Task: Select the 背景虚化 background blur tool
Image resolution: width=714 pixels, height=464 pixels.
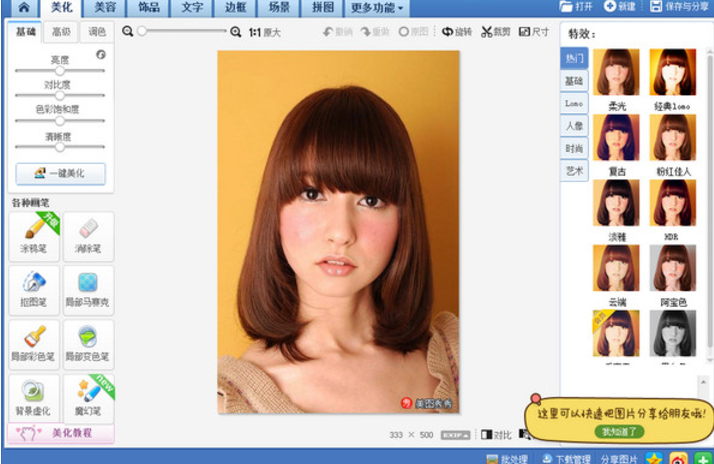Action: pyautogui.click(x=34, y=398)
